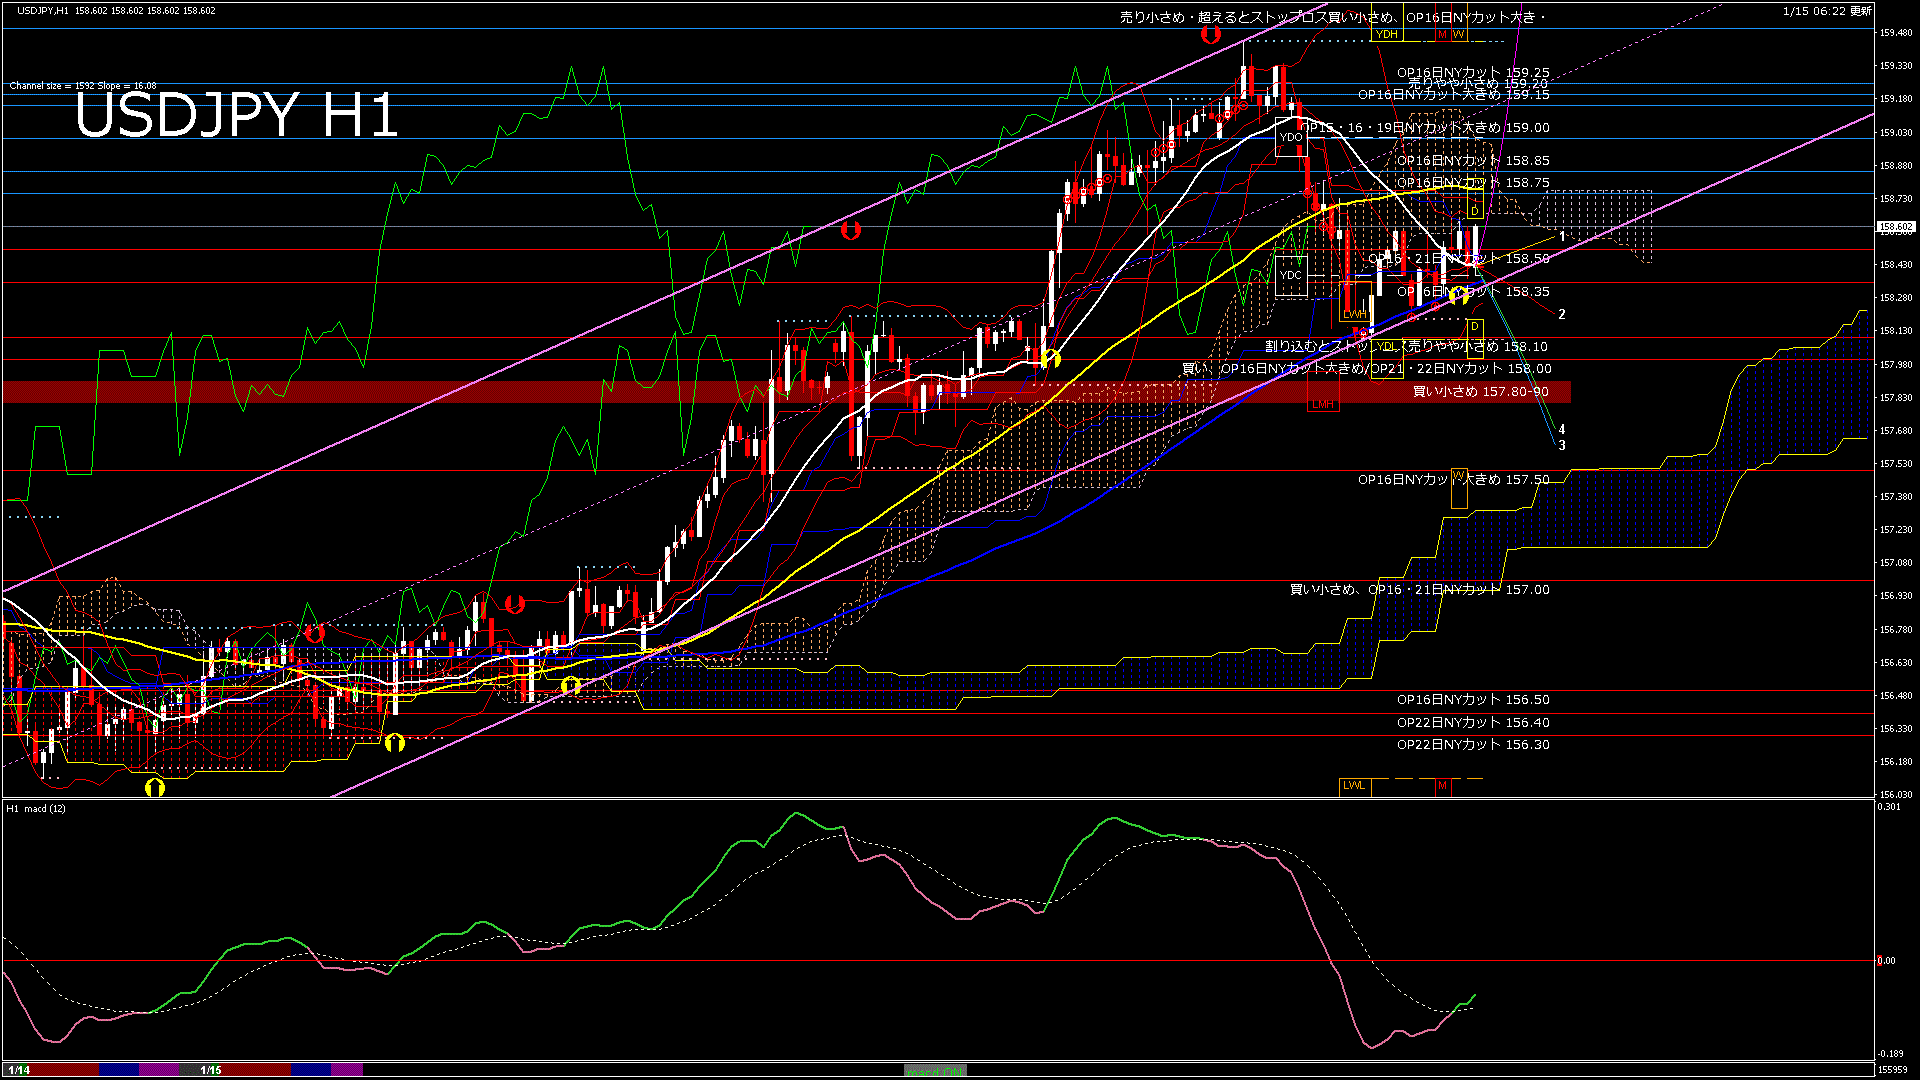
Task: Click the 1/14 date label on timeline
Action: pos(19,1070)
